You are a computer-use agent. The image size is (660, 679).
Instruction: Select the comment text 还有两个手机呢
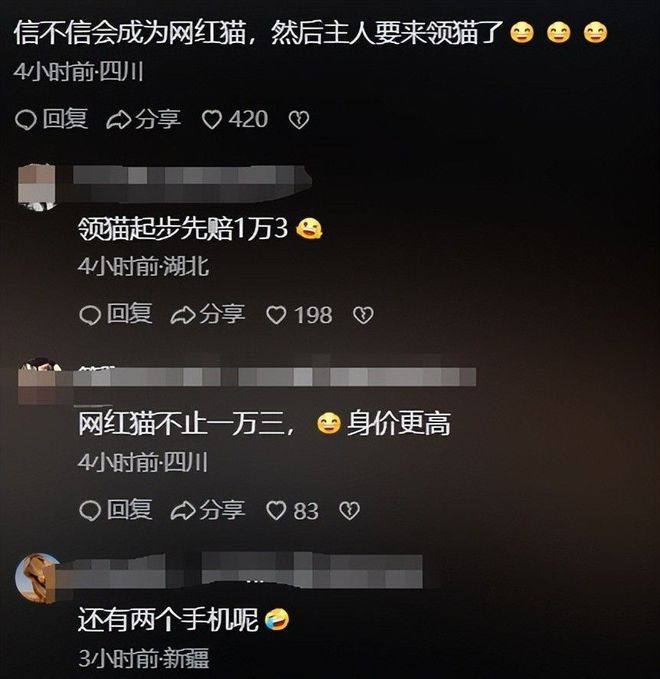coord(169,620)
